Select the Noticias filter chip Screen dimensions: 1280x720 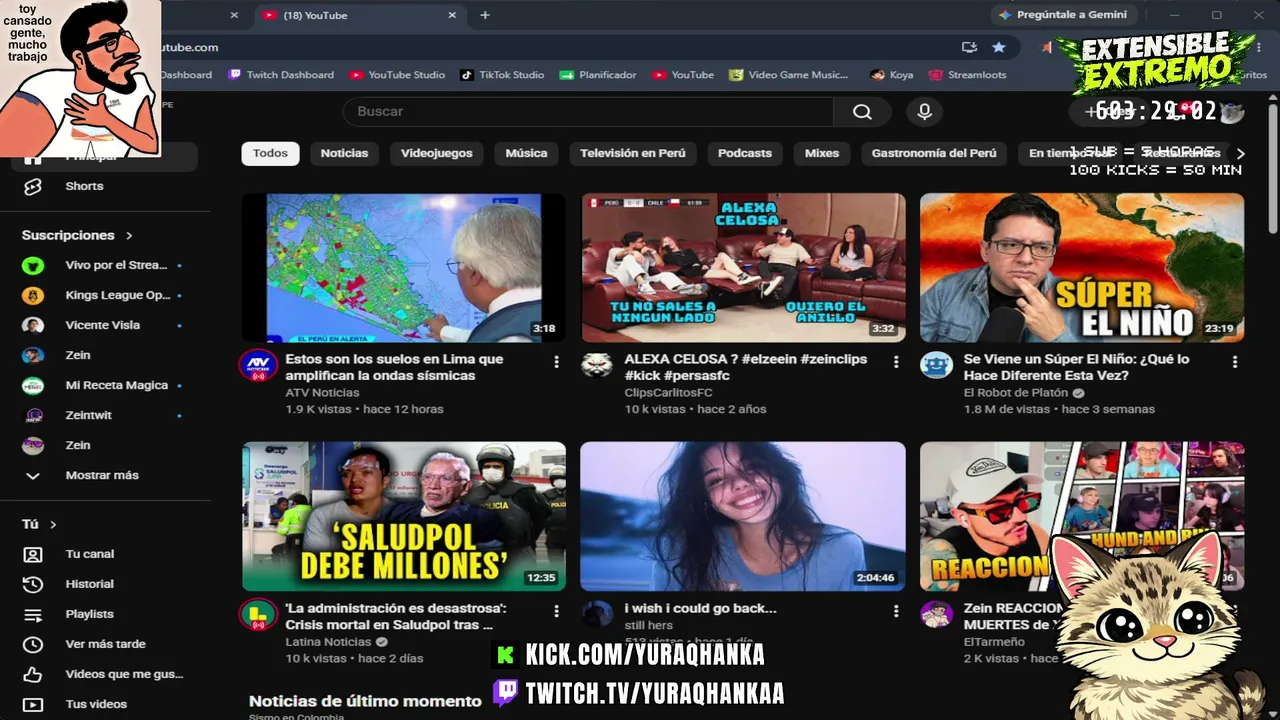click(344, 153)
